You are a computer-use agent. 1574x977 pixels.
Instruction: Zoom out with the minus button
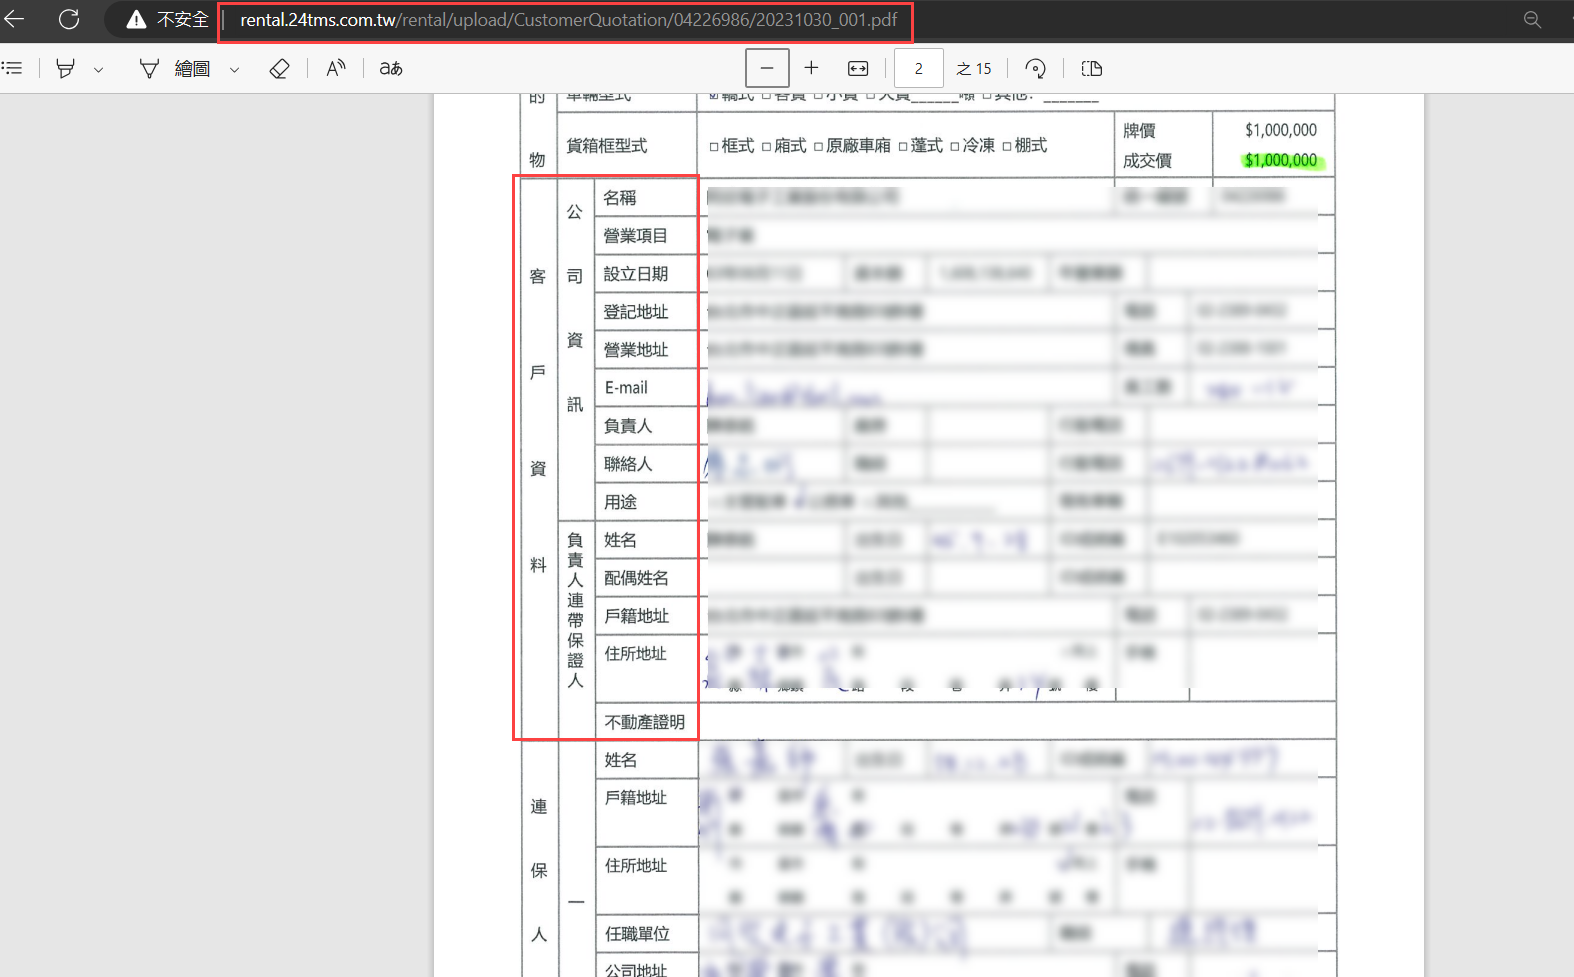767,68
